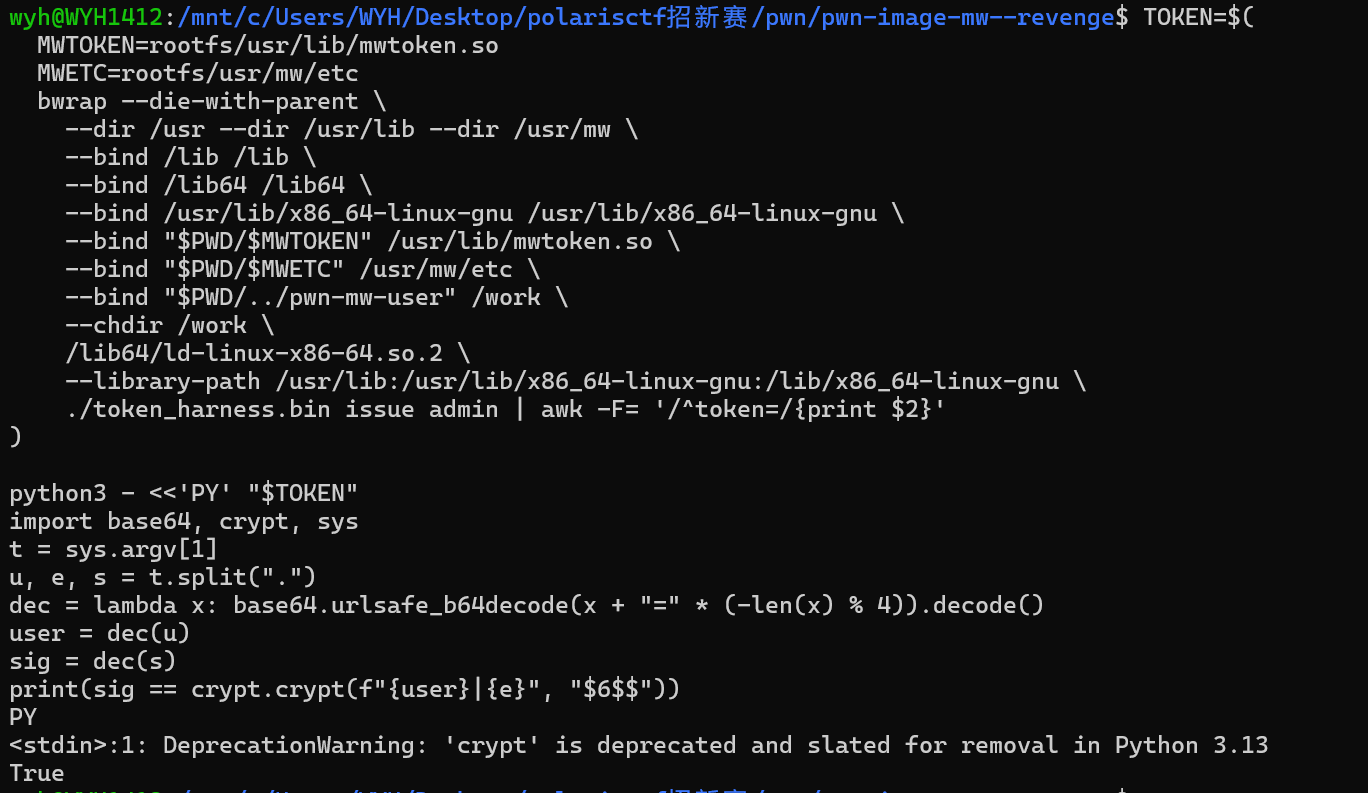This screenshot has width=1368, height=793.
Task: Click the wyh@WYH1412 username in the prompt
Action: point(85,17)
